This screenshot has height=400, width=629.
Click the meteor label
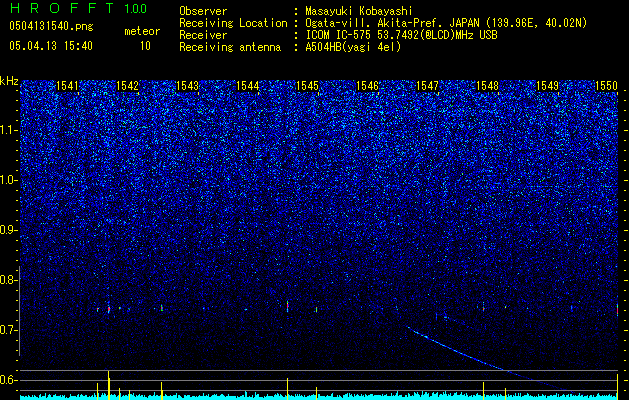[x=142, y=31]
